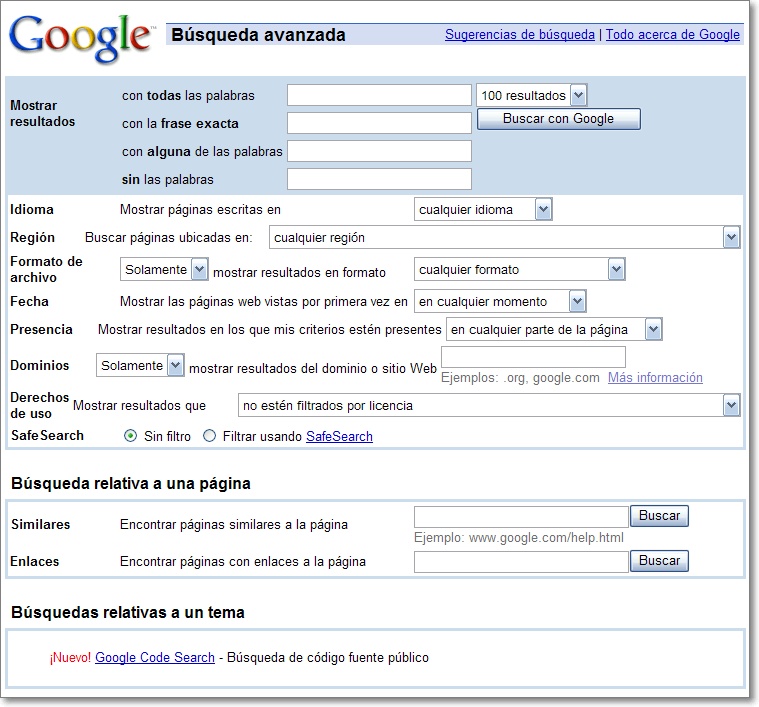
Task: Click the 'Idioma' label
Action: click(32, 210)
